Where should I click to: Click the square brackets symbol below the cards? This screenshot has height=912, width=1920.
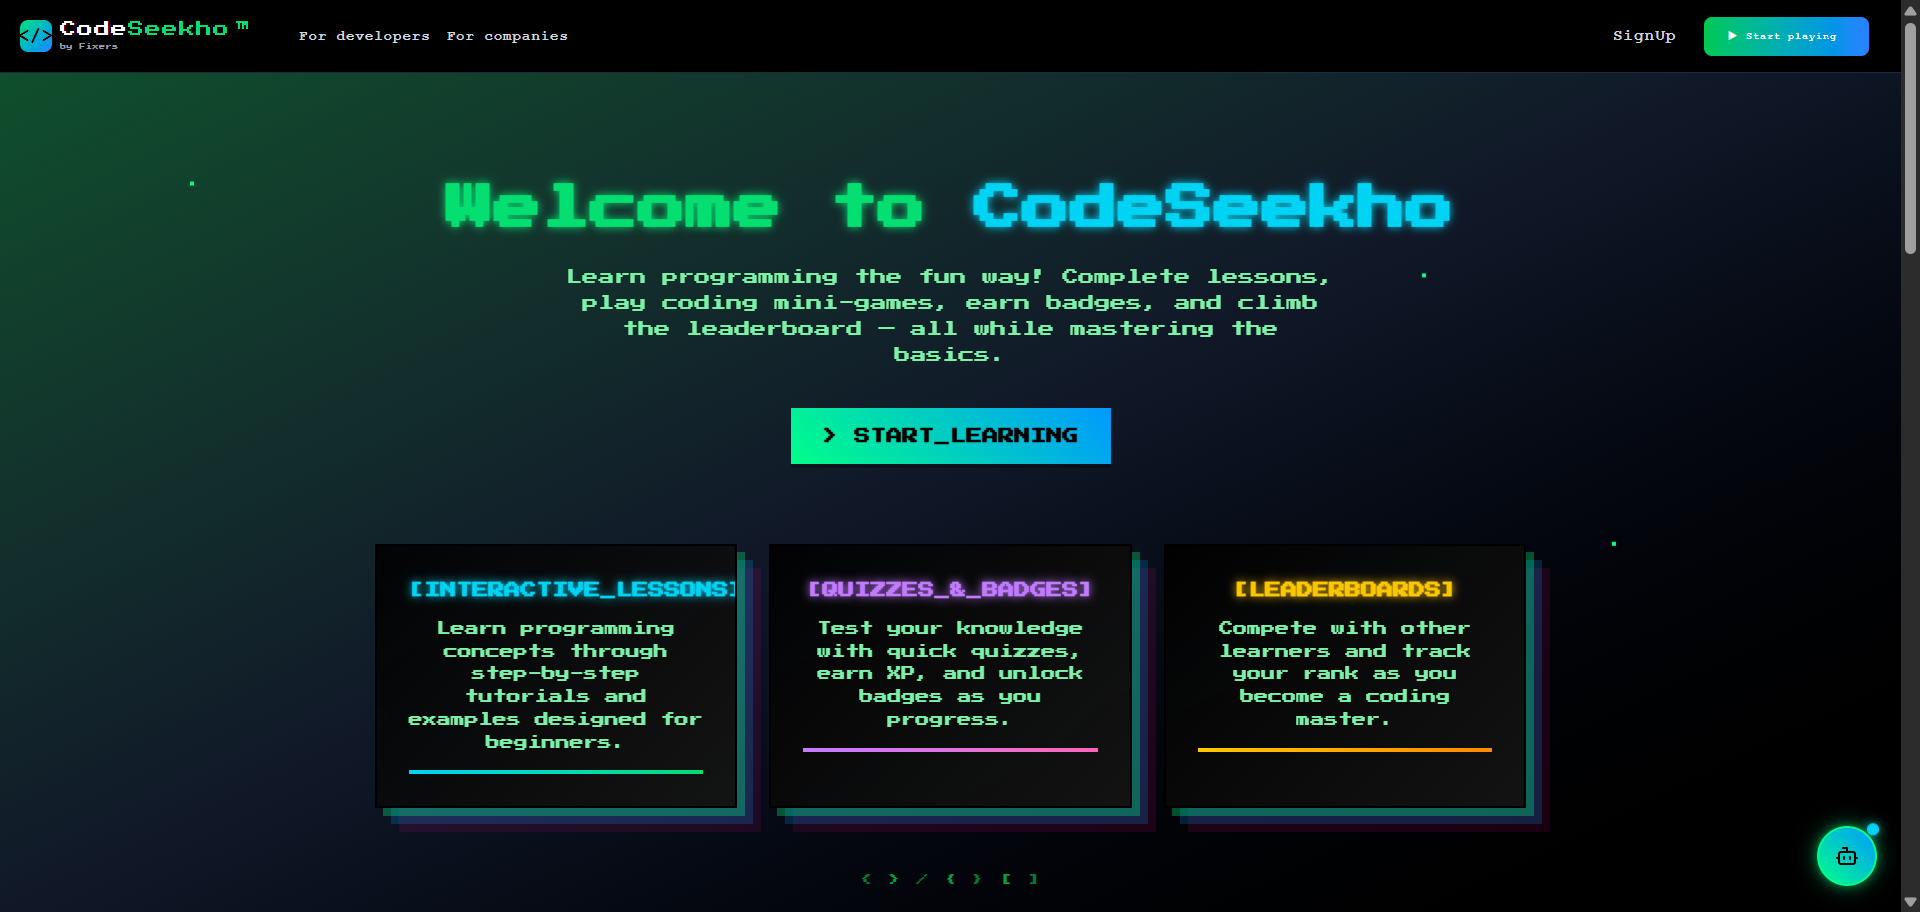pyautogui.click(x=1020, y=879)
